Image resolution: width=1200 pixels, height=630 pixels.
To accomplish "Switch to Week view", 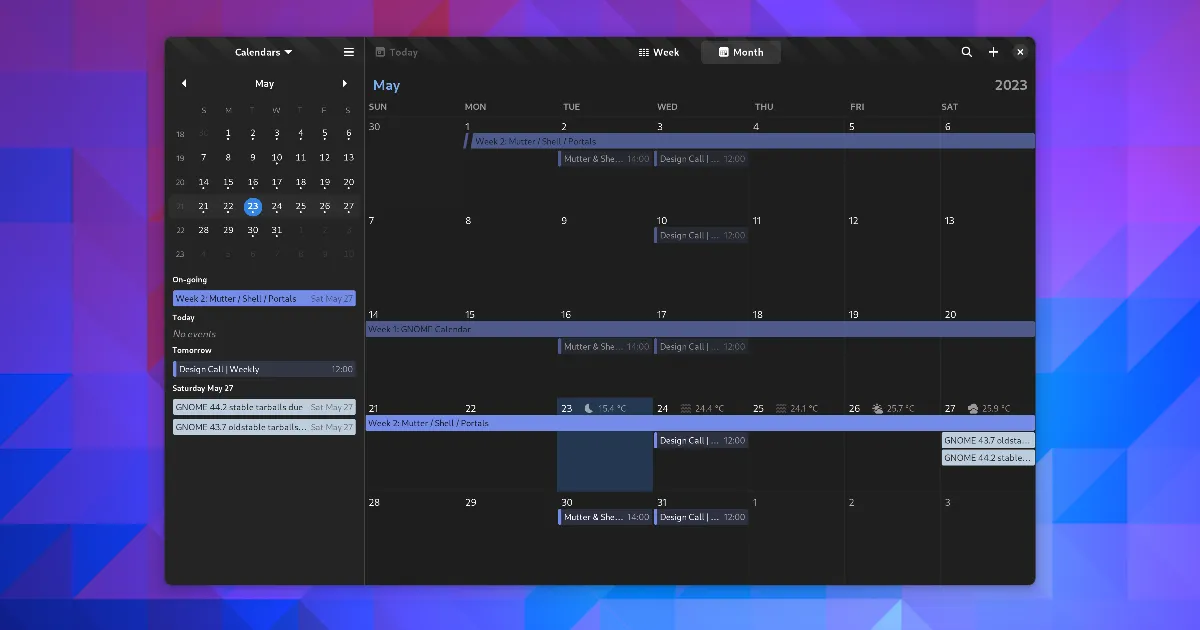I will coord(659,52).
